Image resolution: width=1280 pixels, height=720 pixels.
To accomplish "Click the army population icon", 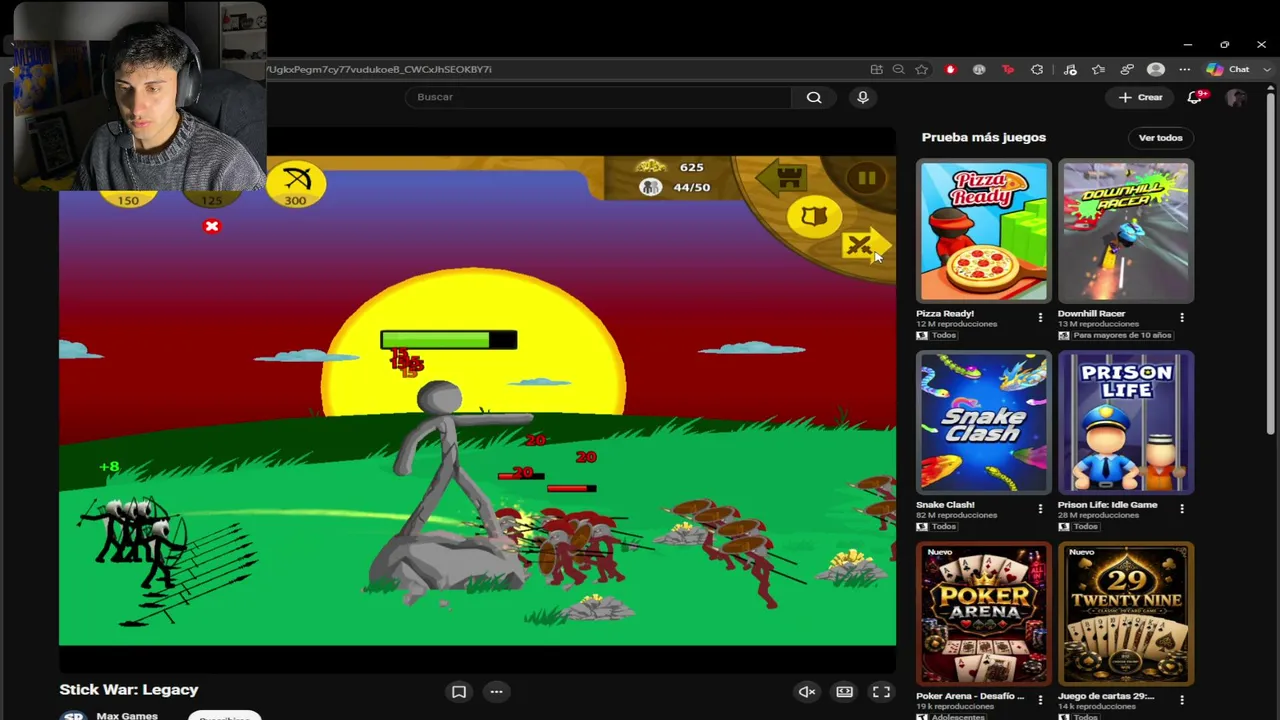I will click(x=651, y=187).
